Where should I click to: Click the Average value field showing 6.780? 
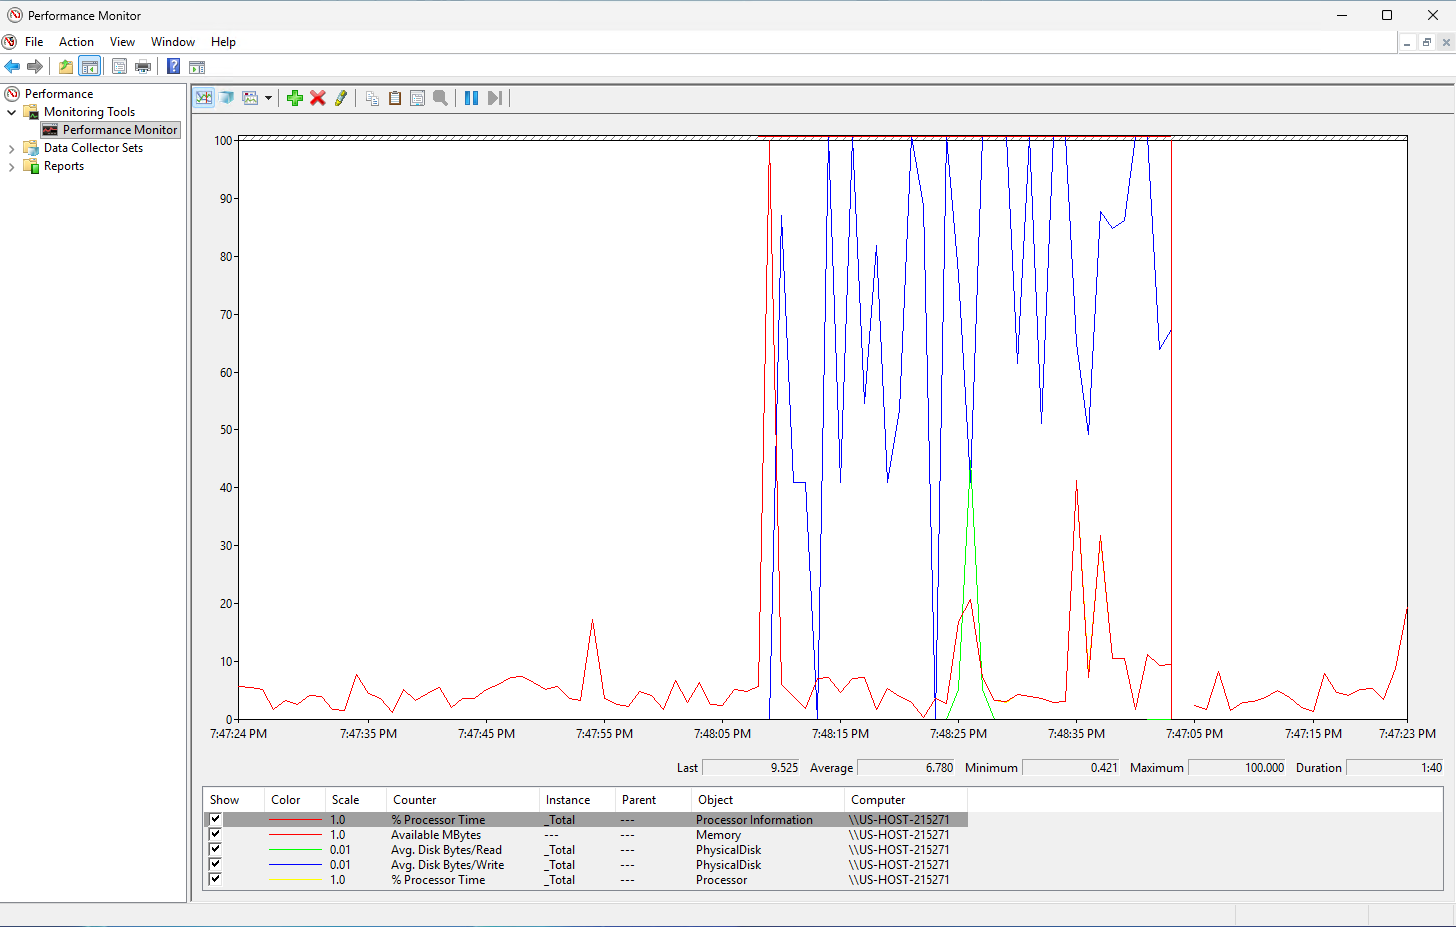tap(906, 768)
